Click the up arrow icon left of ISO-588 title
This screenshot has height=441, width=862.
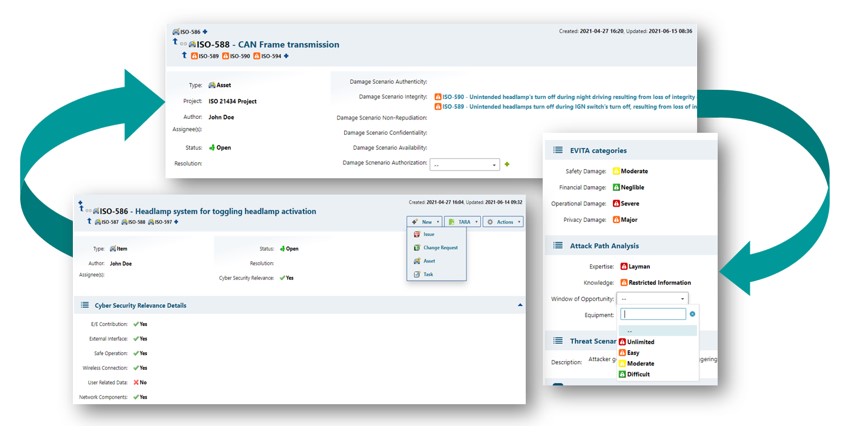pos(175,41)
